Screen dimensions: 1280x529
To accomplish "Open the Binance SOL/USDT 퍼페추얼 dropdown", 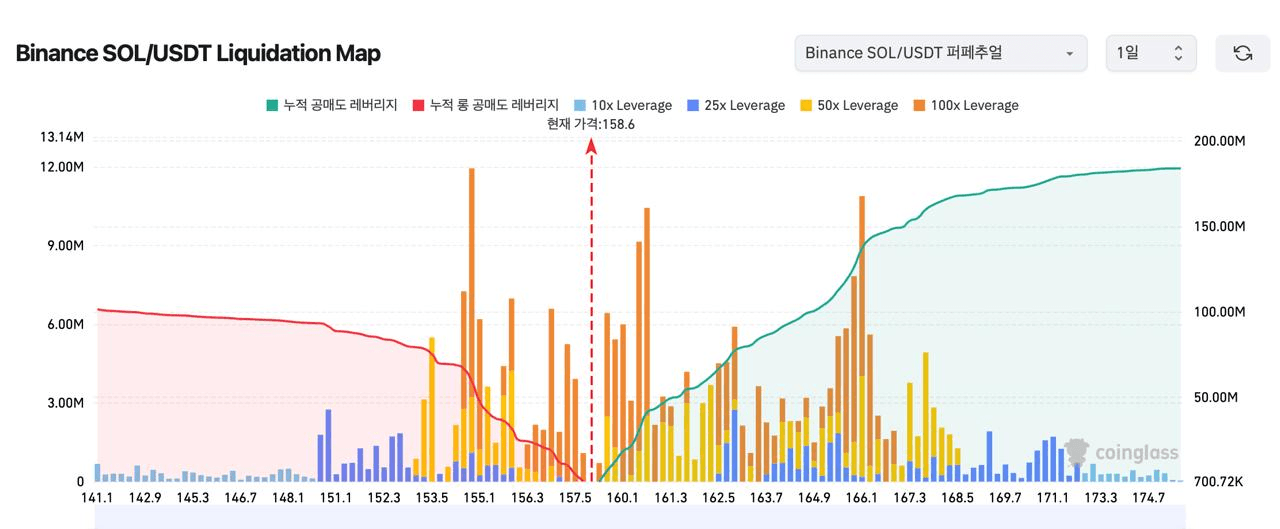I will pyautogui.click(x=940, y=53).
